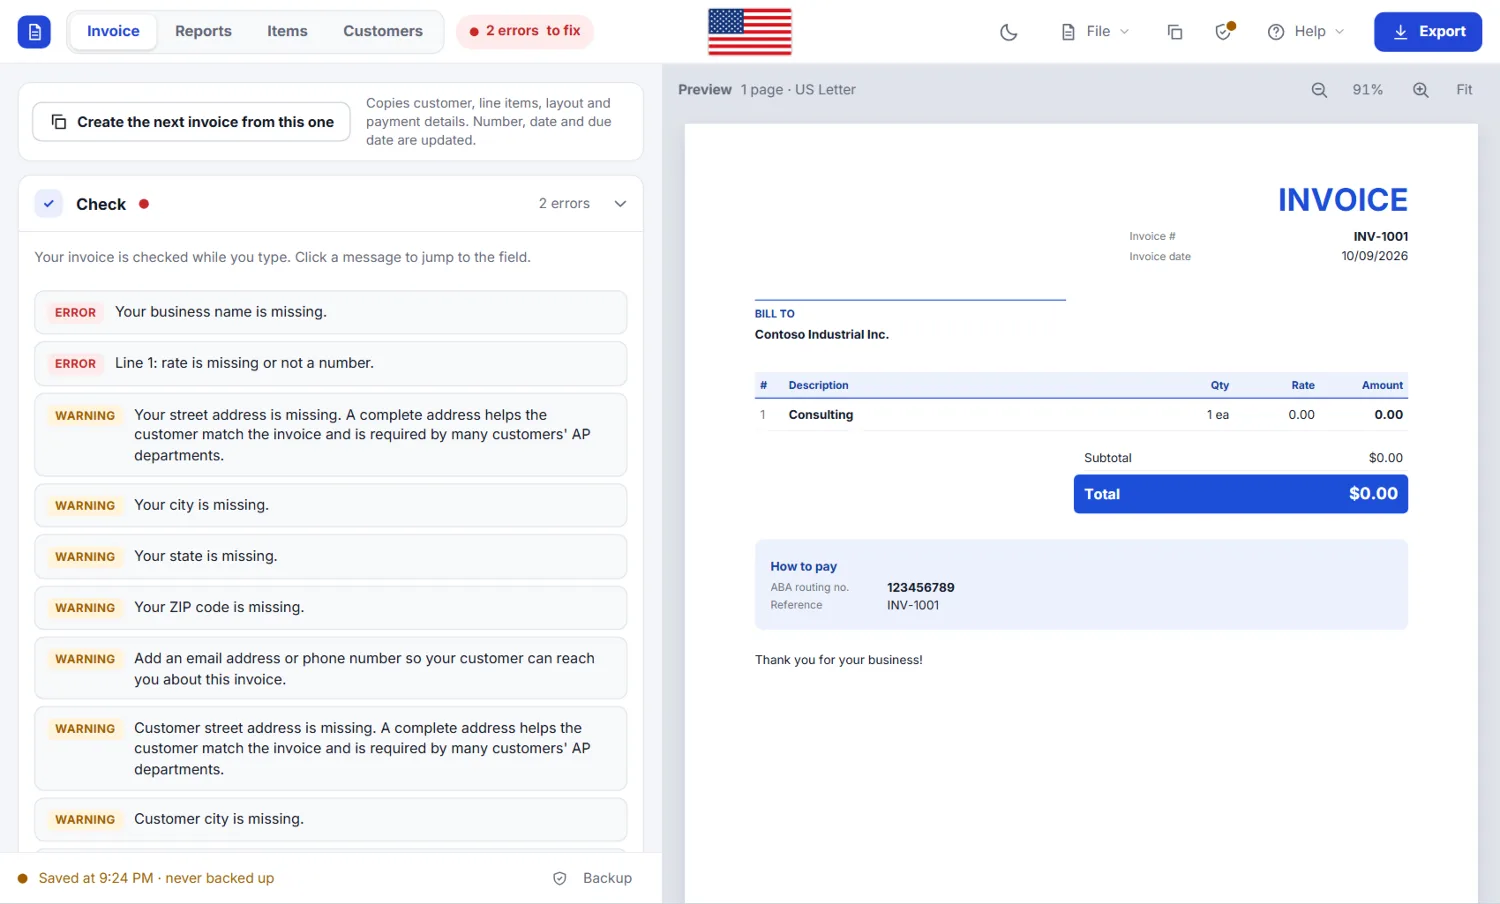Jump to the business name missing error

coord(331,312)
